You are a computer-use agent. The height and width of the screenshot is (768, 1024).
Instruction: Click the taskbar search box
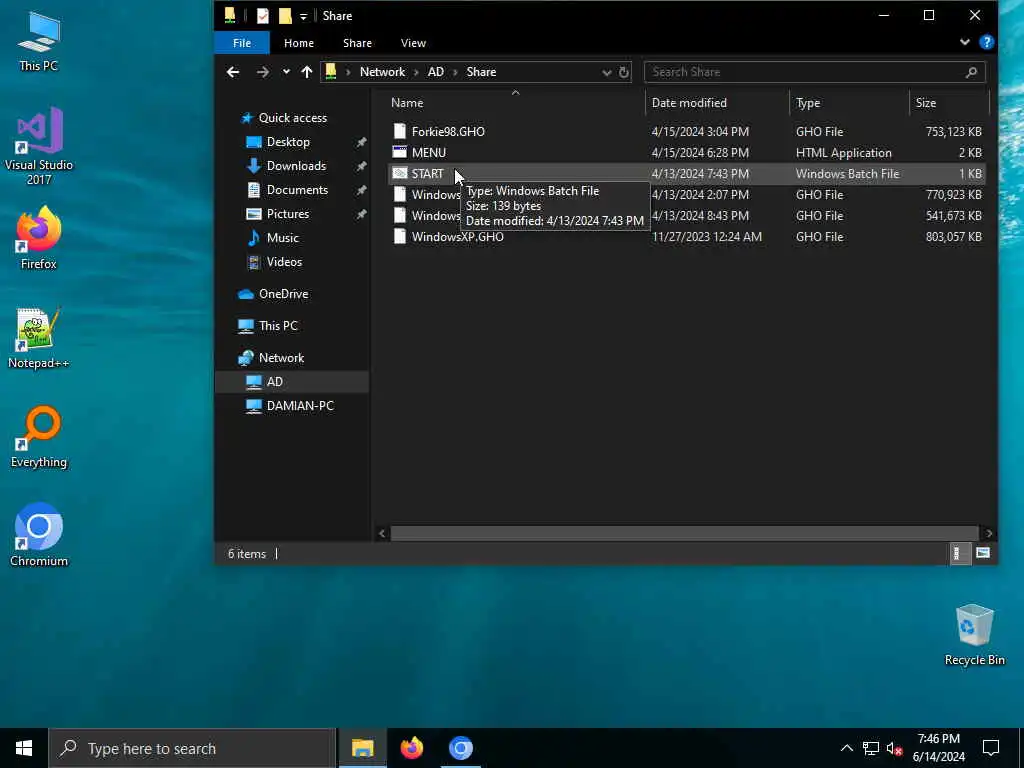(x=193, y=748)
